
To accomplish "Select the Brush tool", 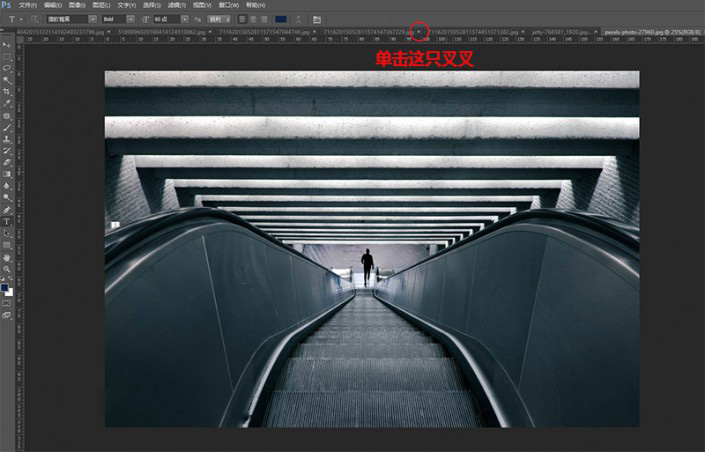I will (7, 127).
